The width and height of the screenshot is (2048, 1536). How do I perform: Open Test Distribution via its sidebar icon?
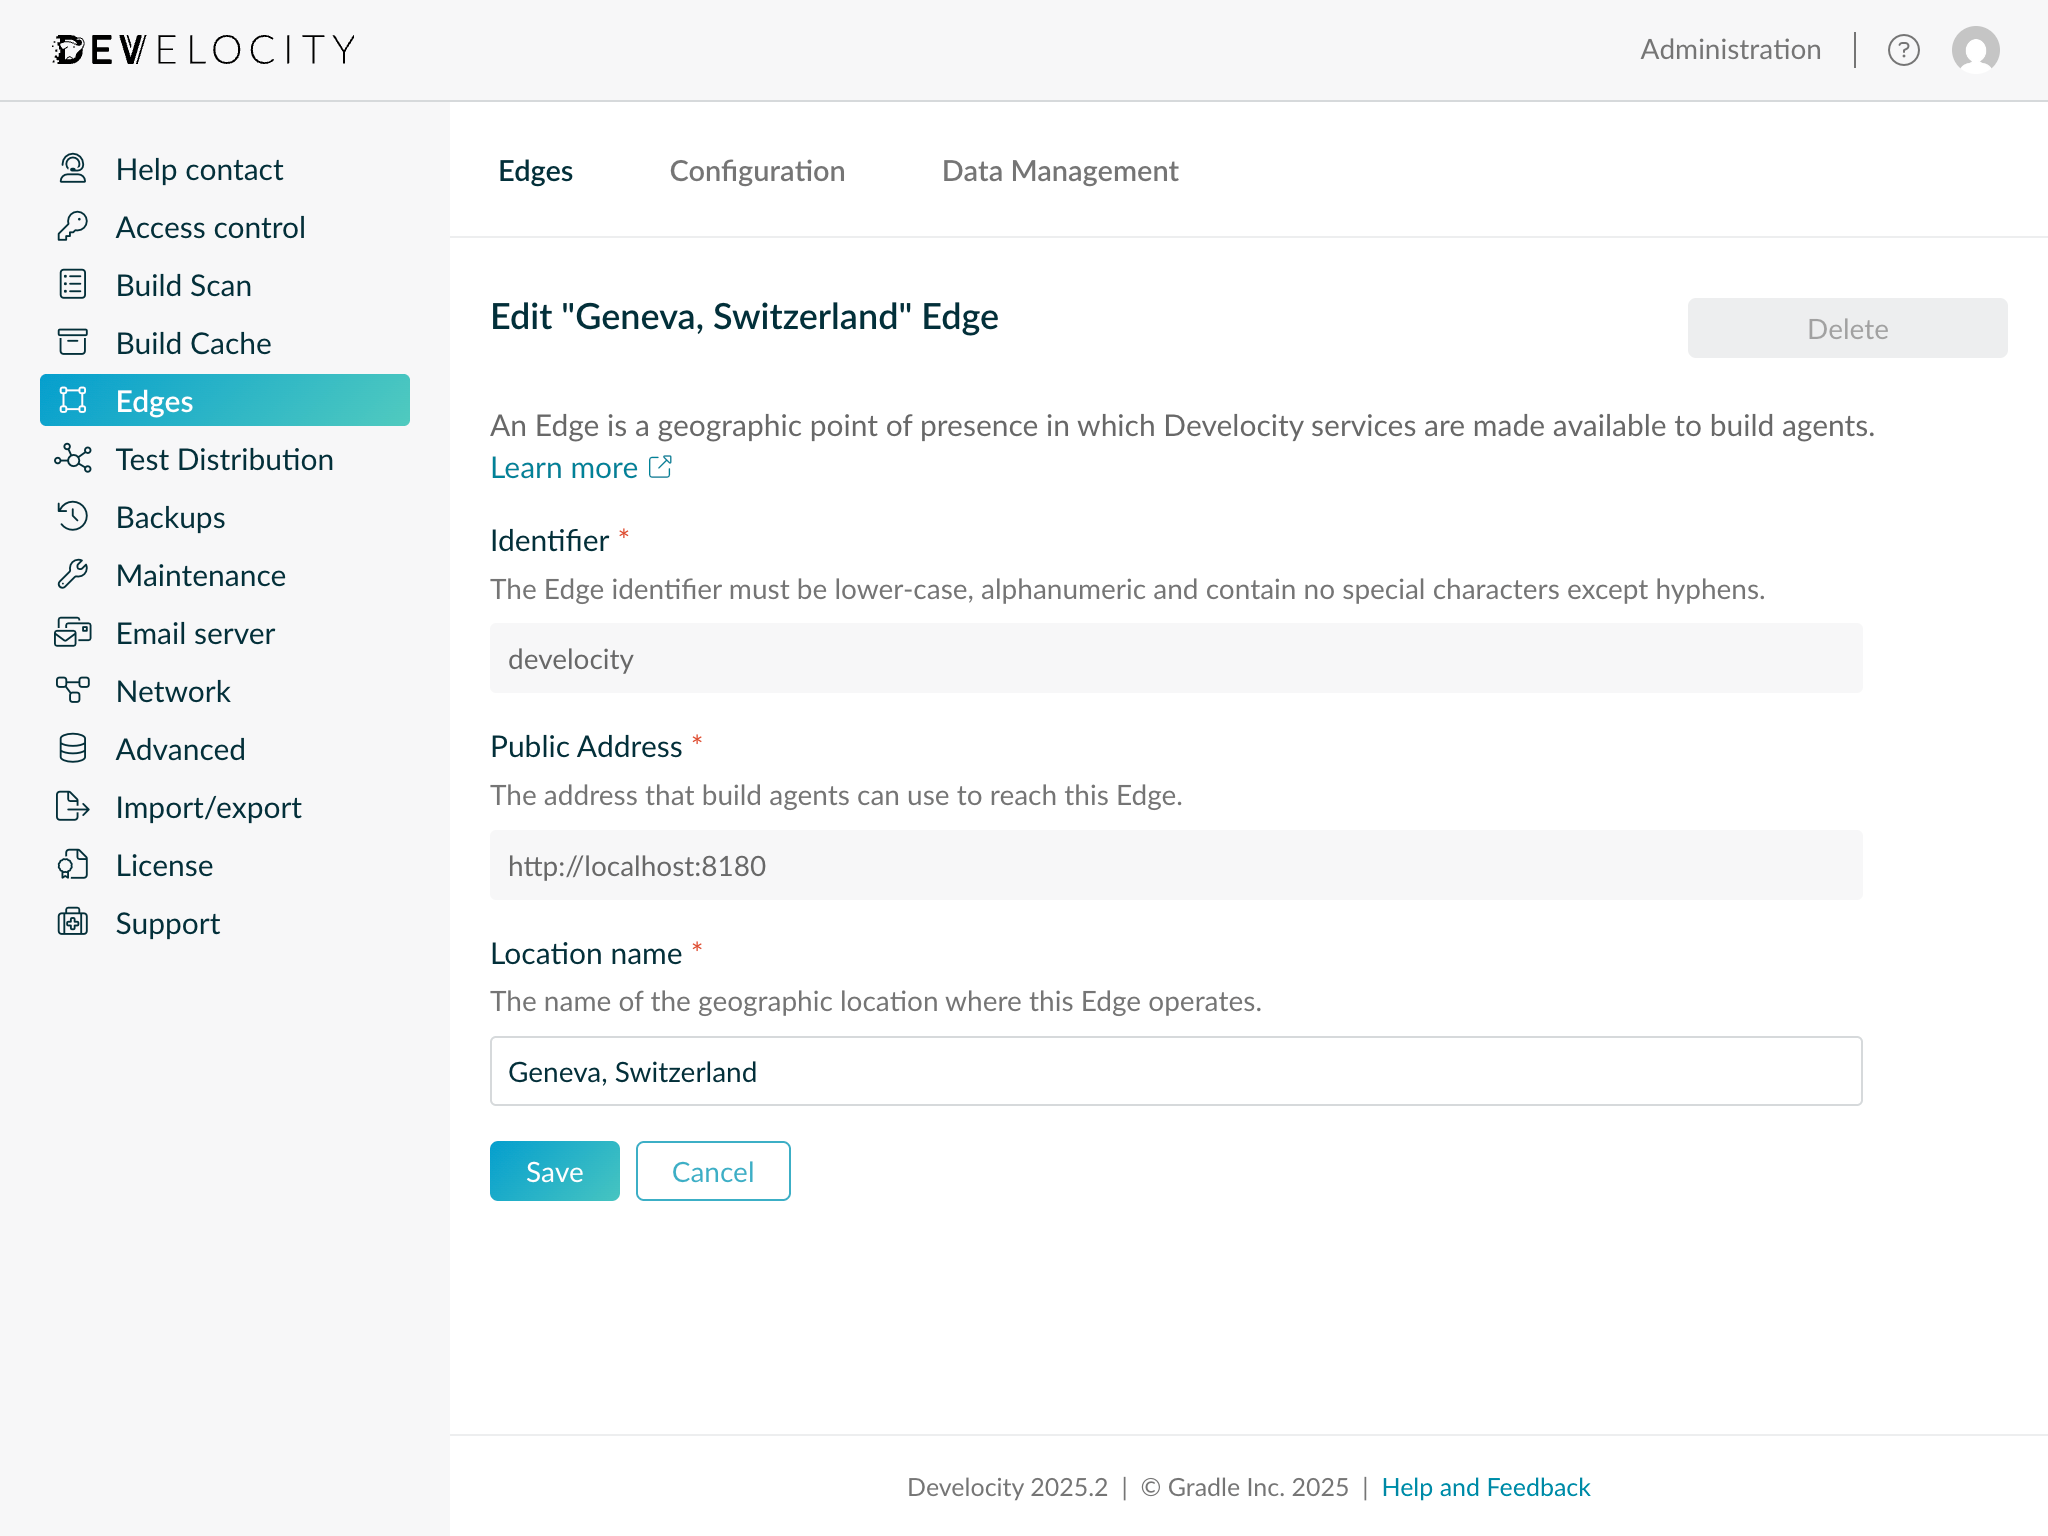[72, 459]
